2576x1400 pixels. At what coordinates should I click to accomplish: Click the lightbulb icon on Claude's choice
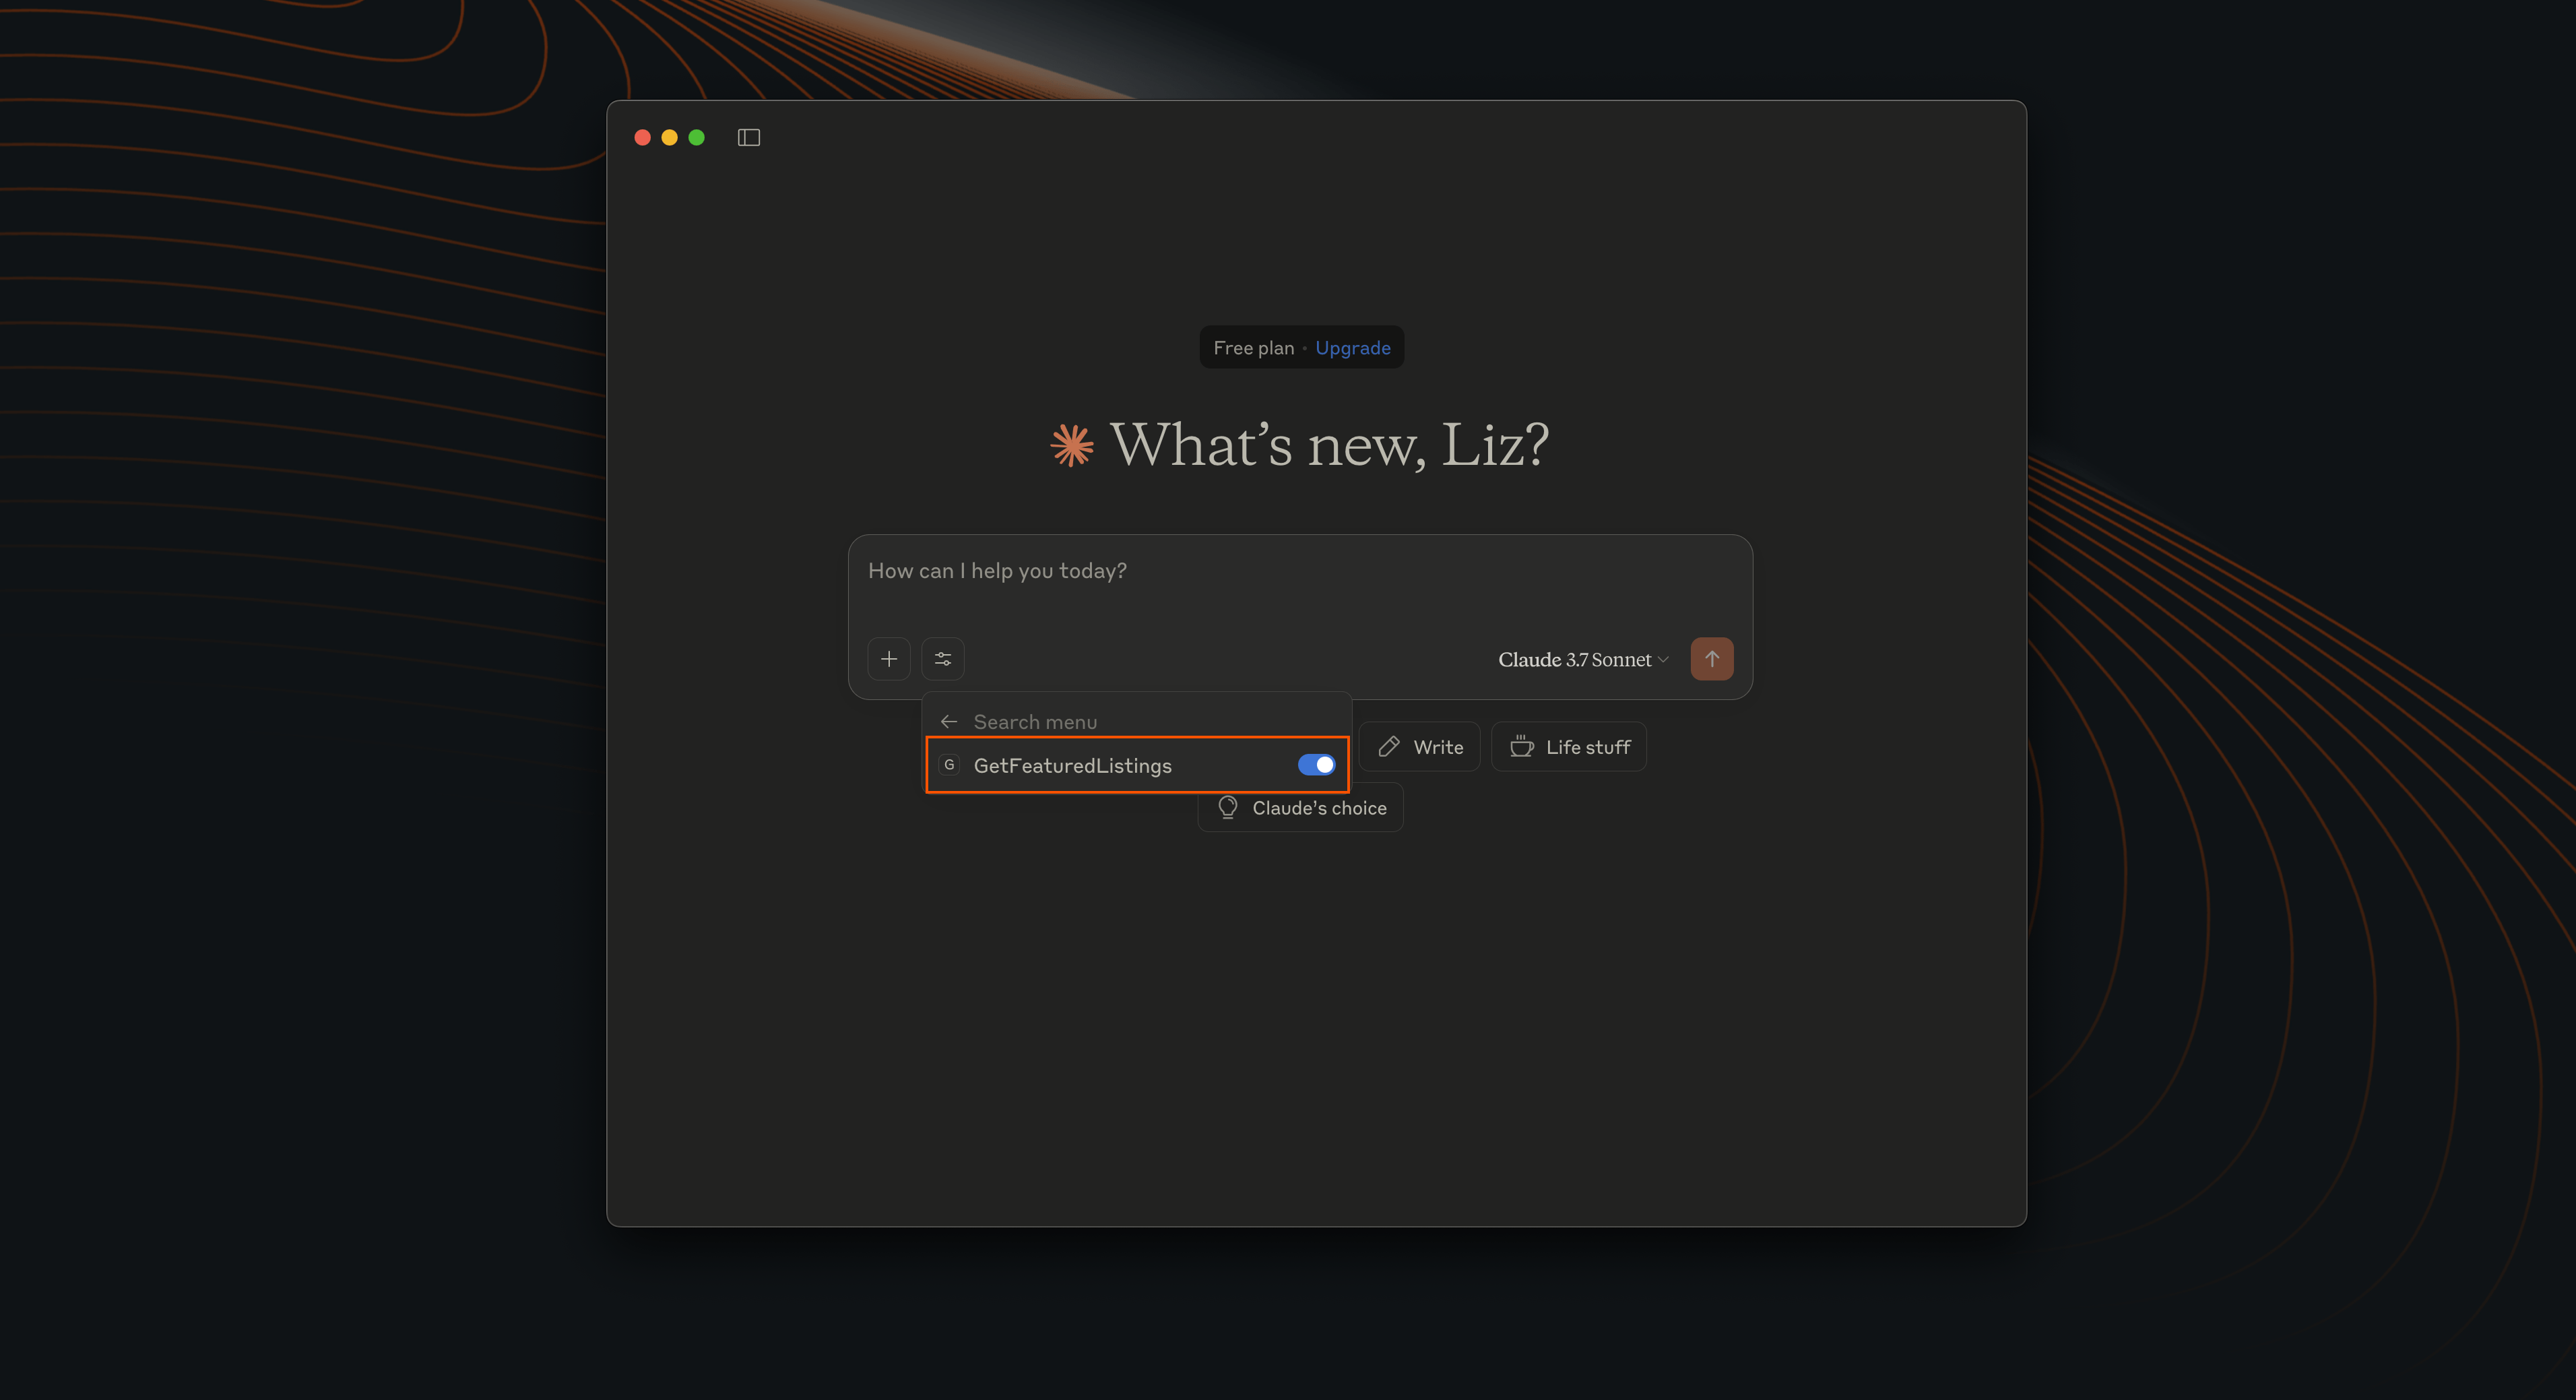click(1228, 807)
